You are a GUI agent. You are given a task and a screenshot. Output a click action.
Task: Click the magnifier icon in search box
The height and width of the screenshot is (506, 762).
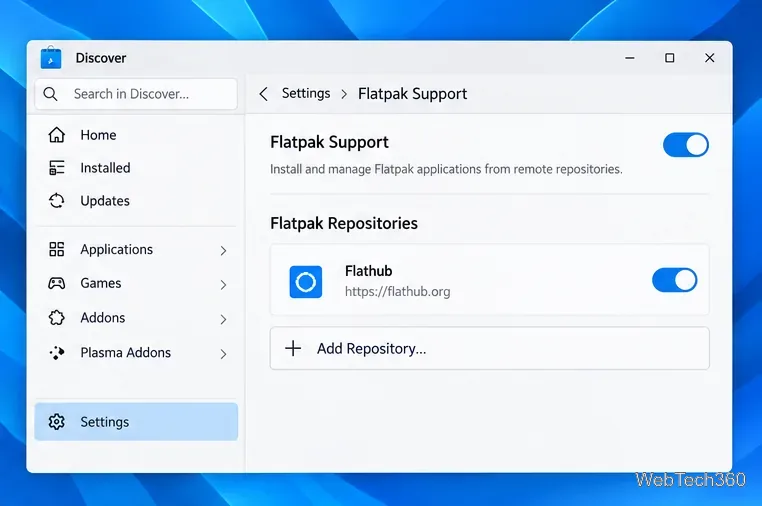pos(51,94)
